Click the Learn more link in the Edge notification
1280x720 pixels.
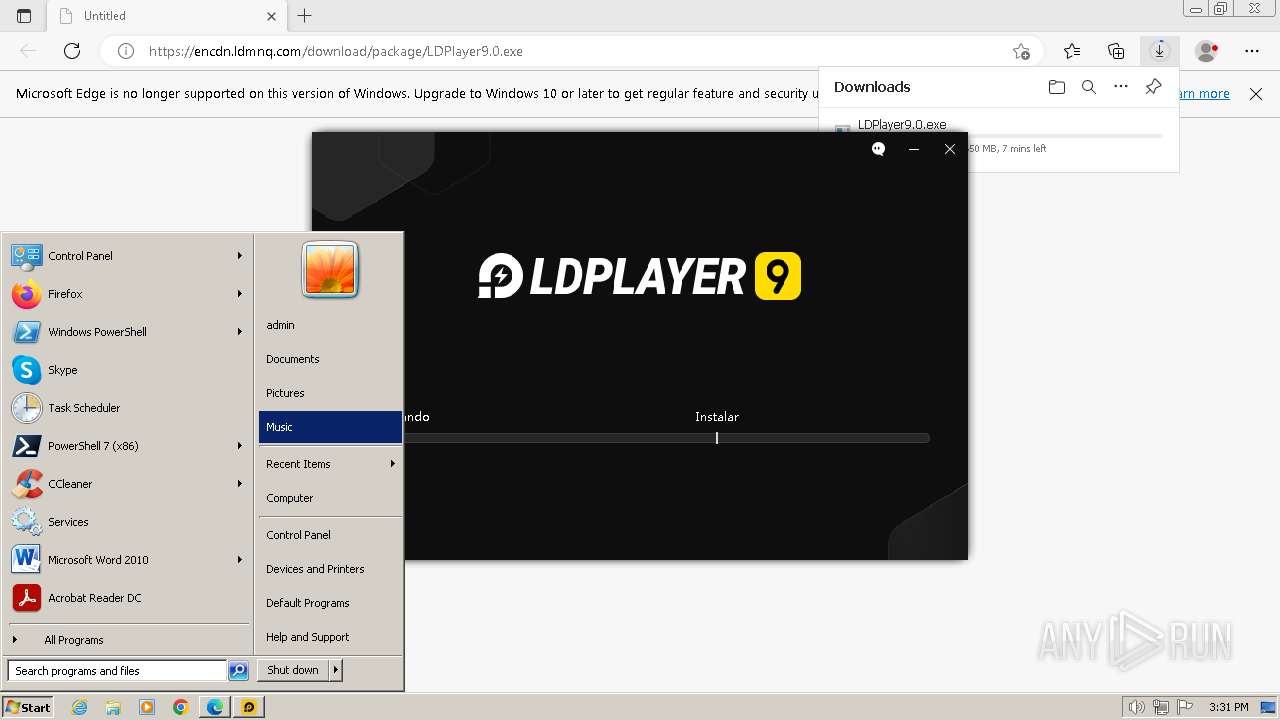click(x=1204, y=94)
